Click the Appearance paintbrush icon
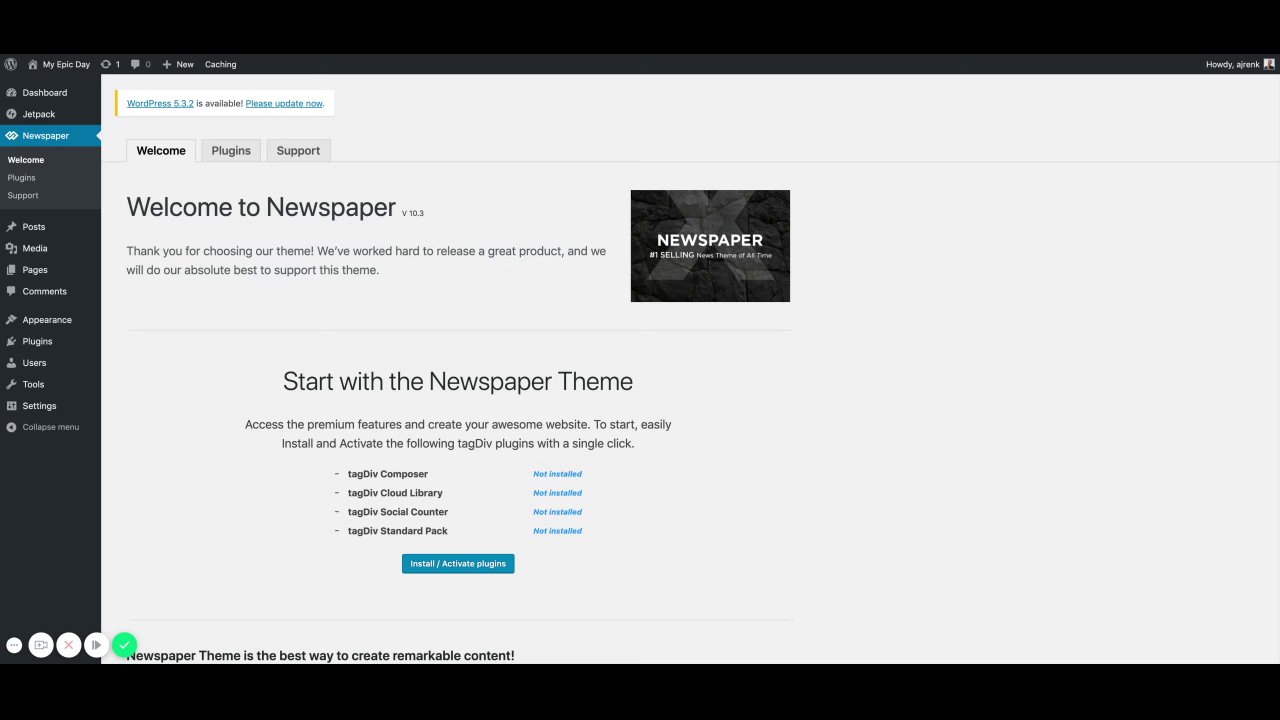Image resolution: width=1280 pixels, height=720 pixels. point(11,320)
